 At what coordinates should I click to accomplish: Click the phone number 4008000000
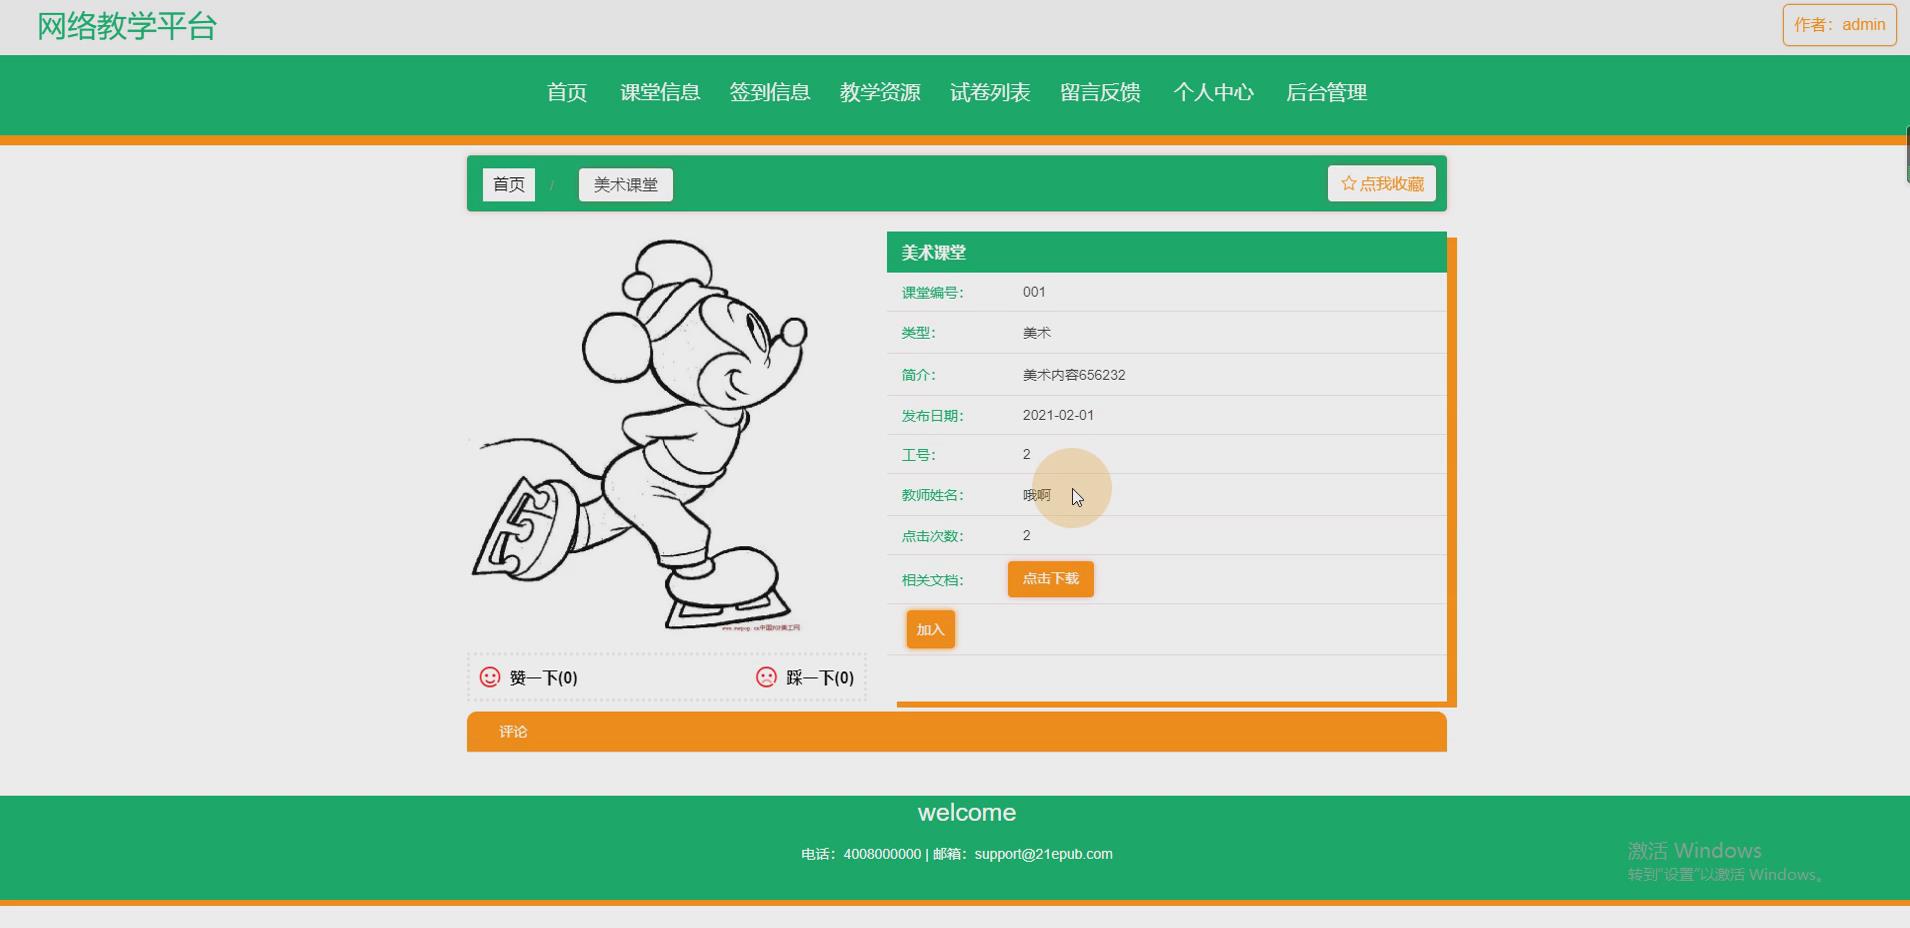click(x=882, y=854)
